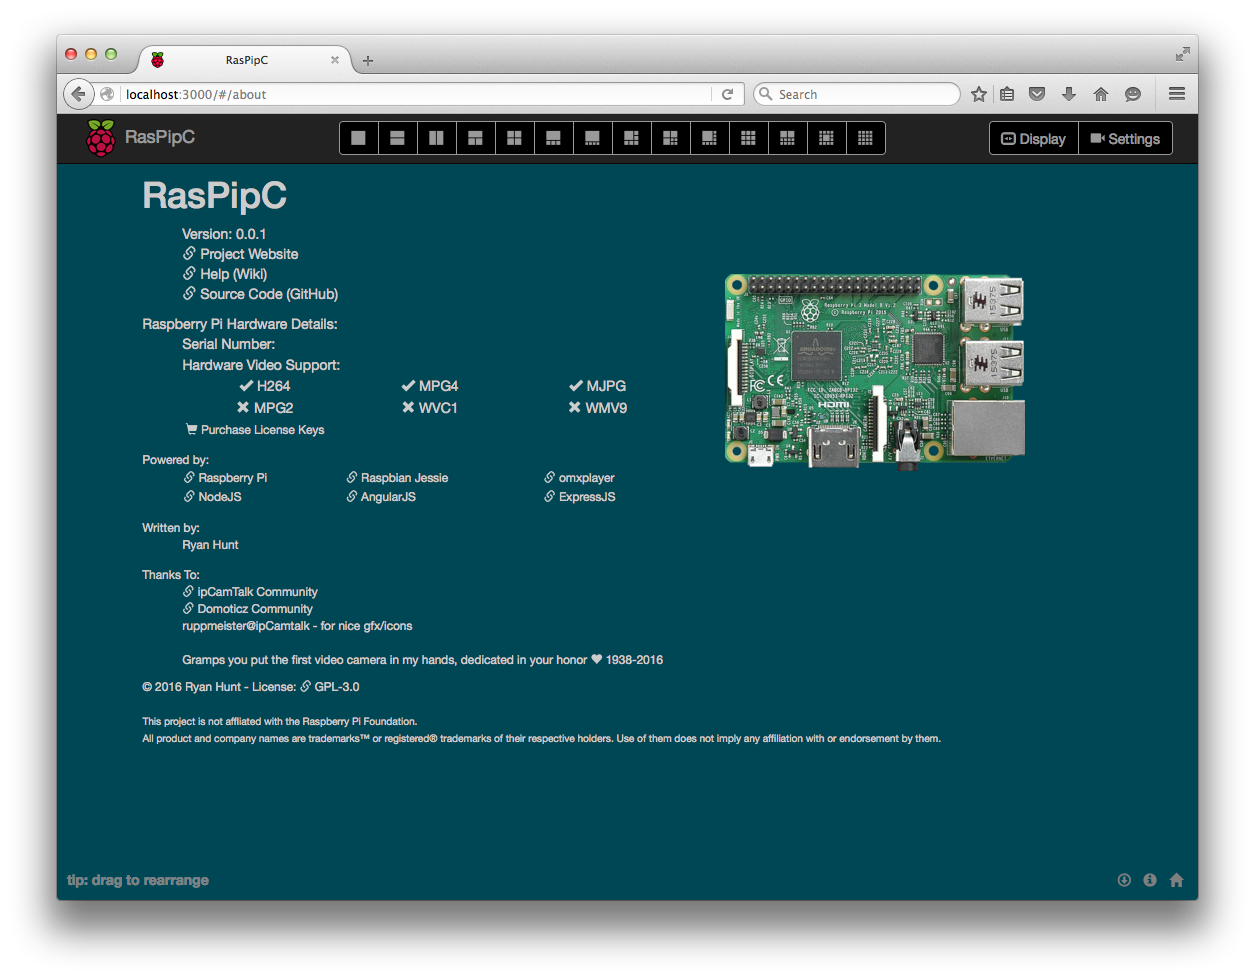Click the home icon in page footer
The image size is (1255, 979).
(1176, 880)
